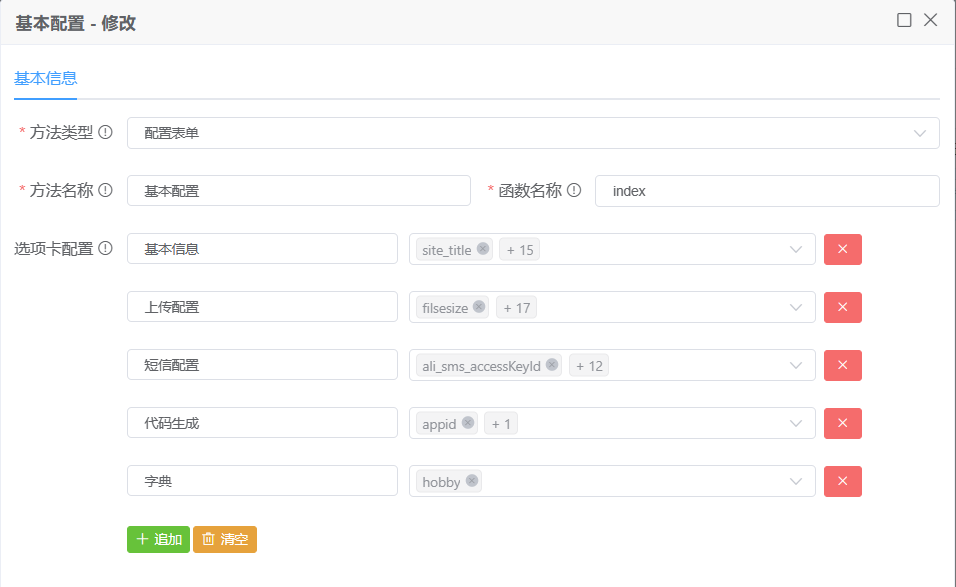The width and height of the screenshot is (956, 587).
Task: Click the 方法名称 input field
Action: tap(298, 191)
